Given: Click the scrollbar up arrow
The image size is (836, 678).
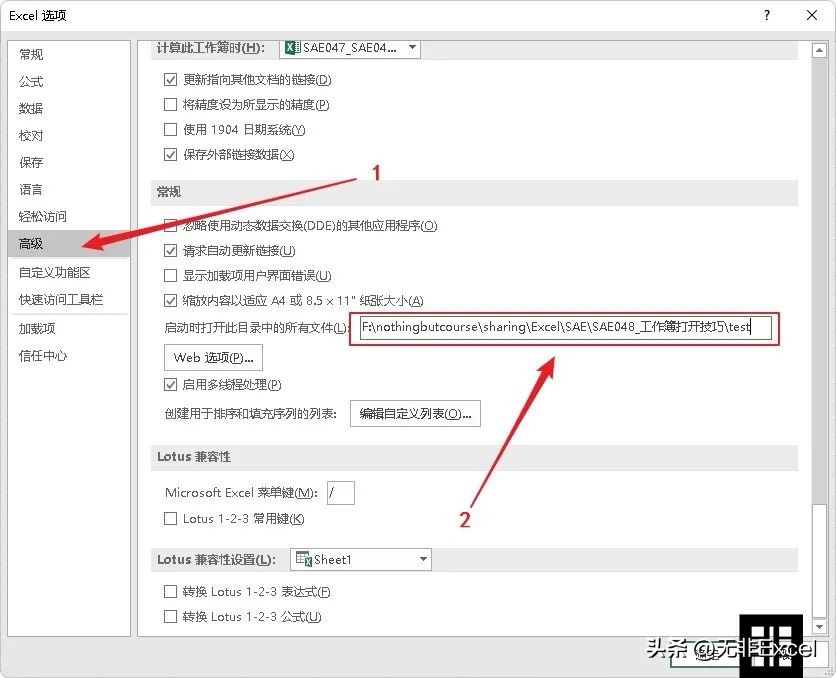Looking at the screenshot, I should tap(819, 51).
